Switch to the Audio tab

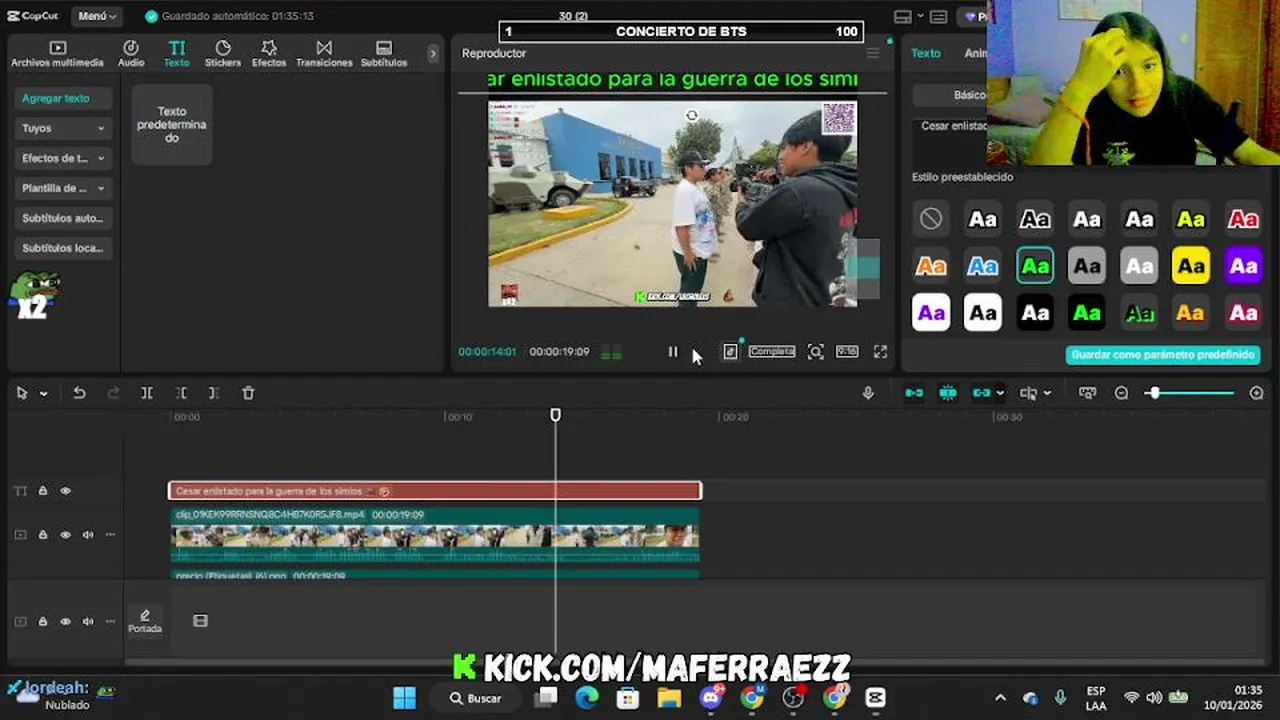[131, 54]
